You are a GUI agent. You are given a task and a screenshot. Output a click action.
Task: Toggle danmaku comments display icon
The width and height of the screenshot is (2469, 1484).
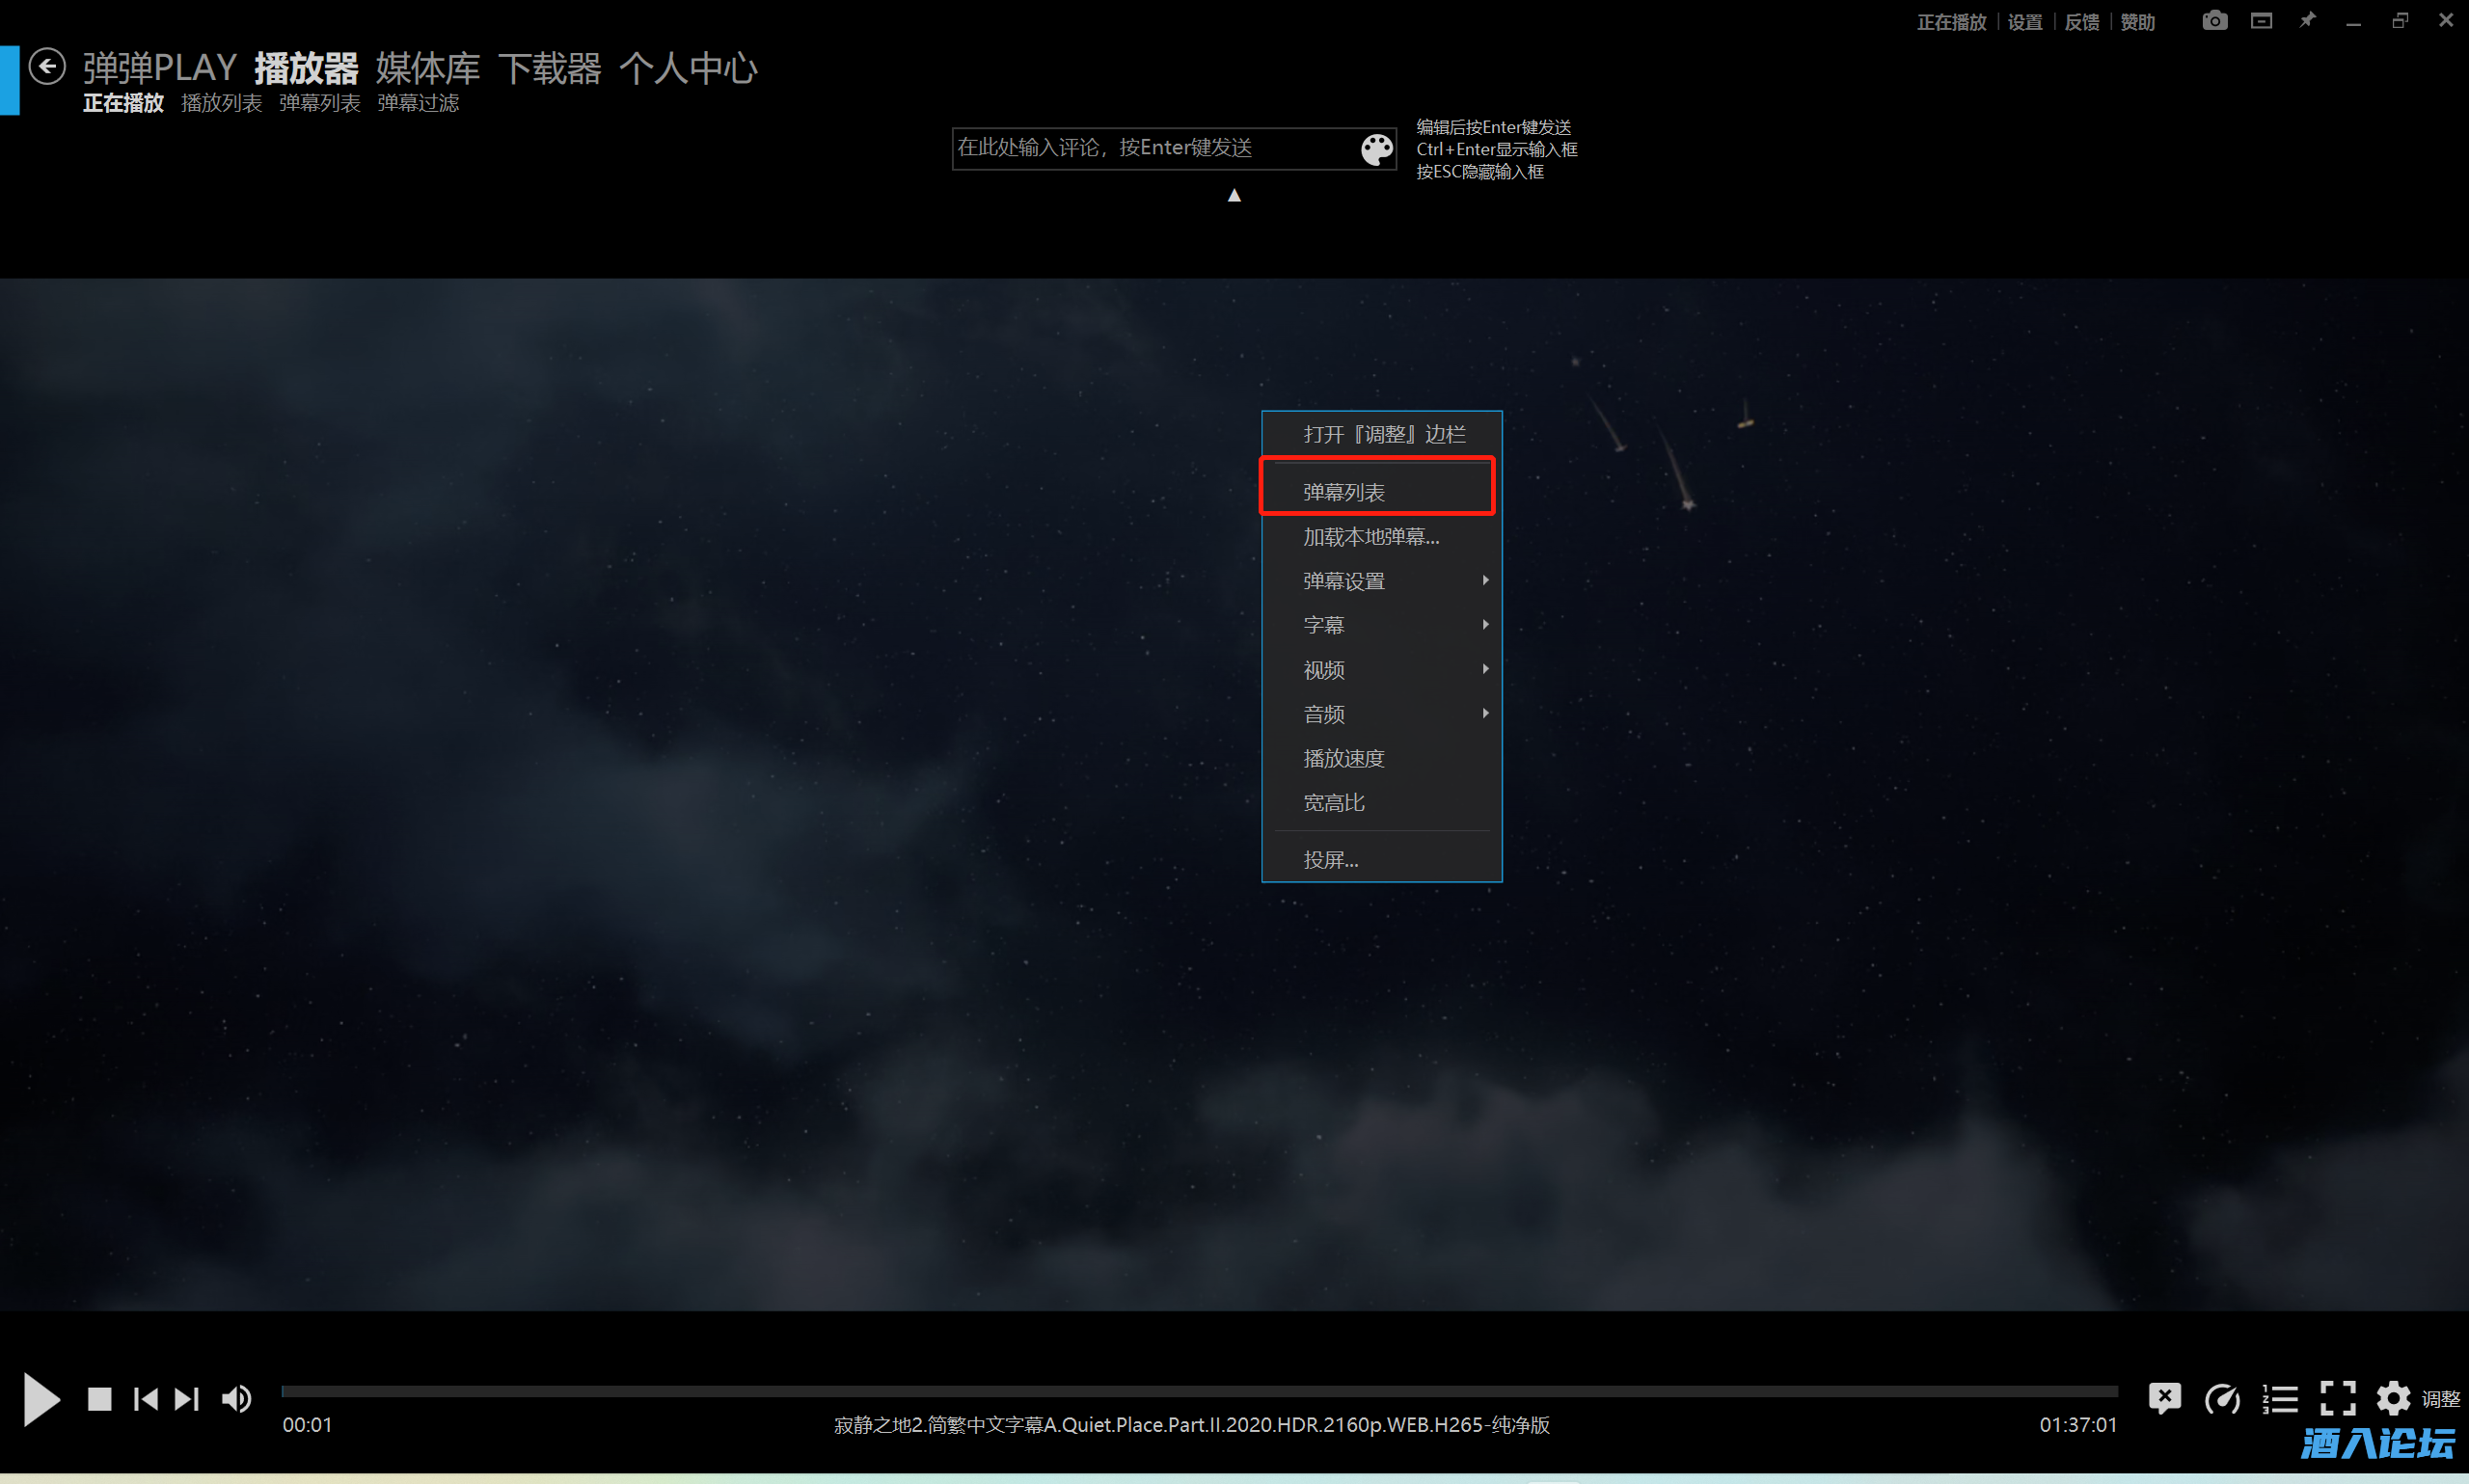tap(2164, 1398)
